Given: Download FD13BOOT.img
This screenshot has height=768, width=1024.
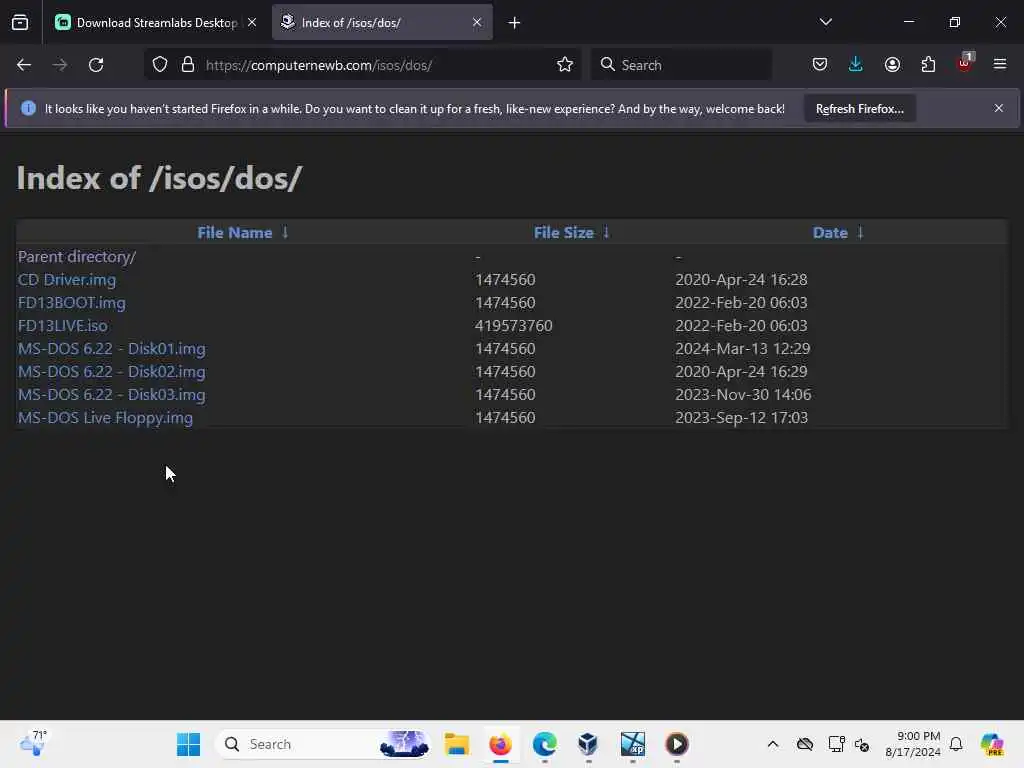Looking at the screenshot, I should (x=71, y=302).
